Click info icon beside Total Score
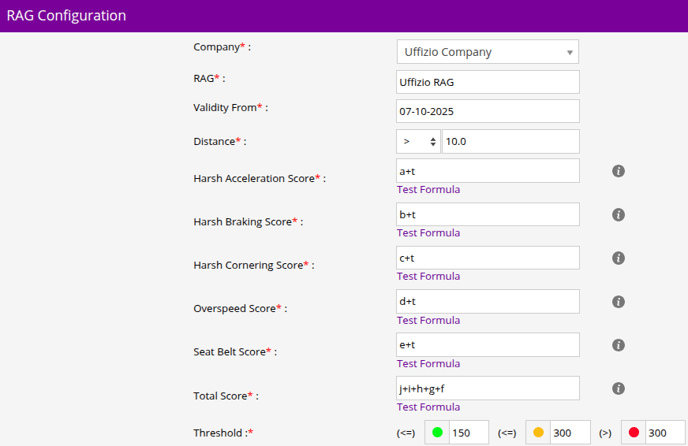Viewport: 688px width, 446px height. (x=618, y=389)
